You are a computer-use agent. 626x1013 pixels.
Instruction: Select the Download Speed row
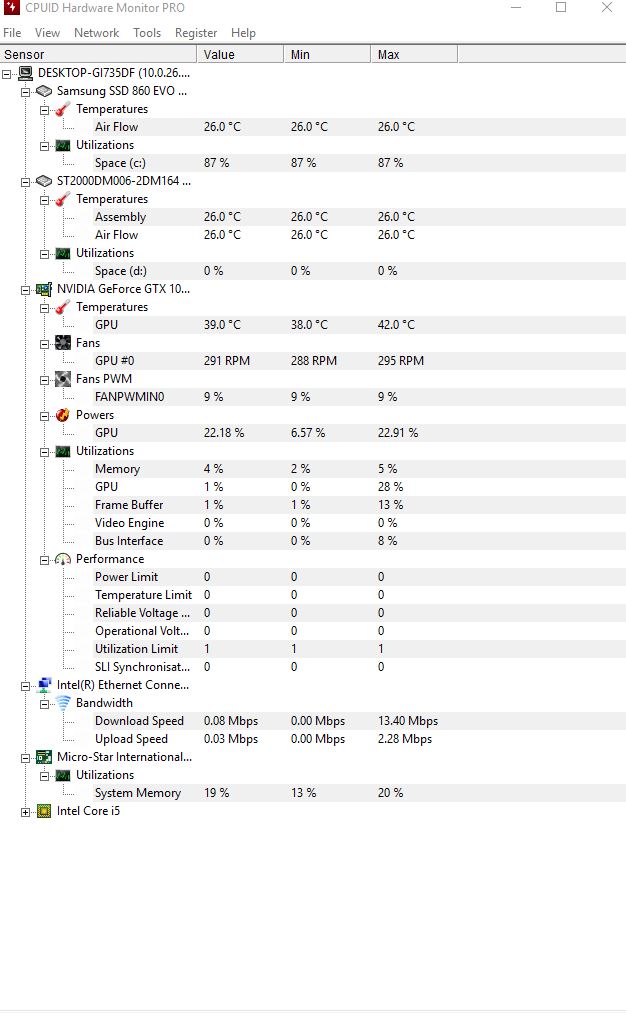(139, 721)
